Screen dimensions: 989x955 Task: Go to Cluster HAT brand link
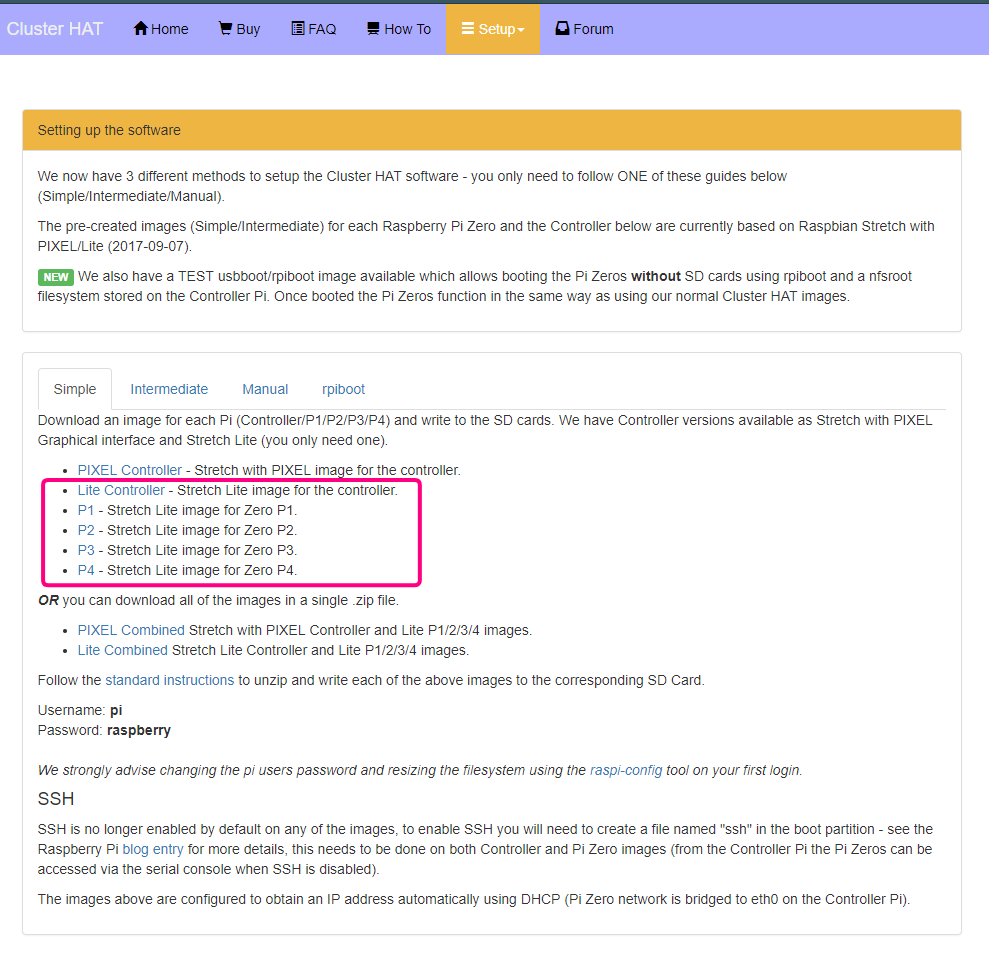tap(54, 29)
